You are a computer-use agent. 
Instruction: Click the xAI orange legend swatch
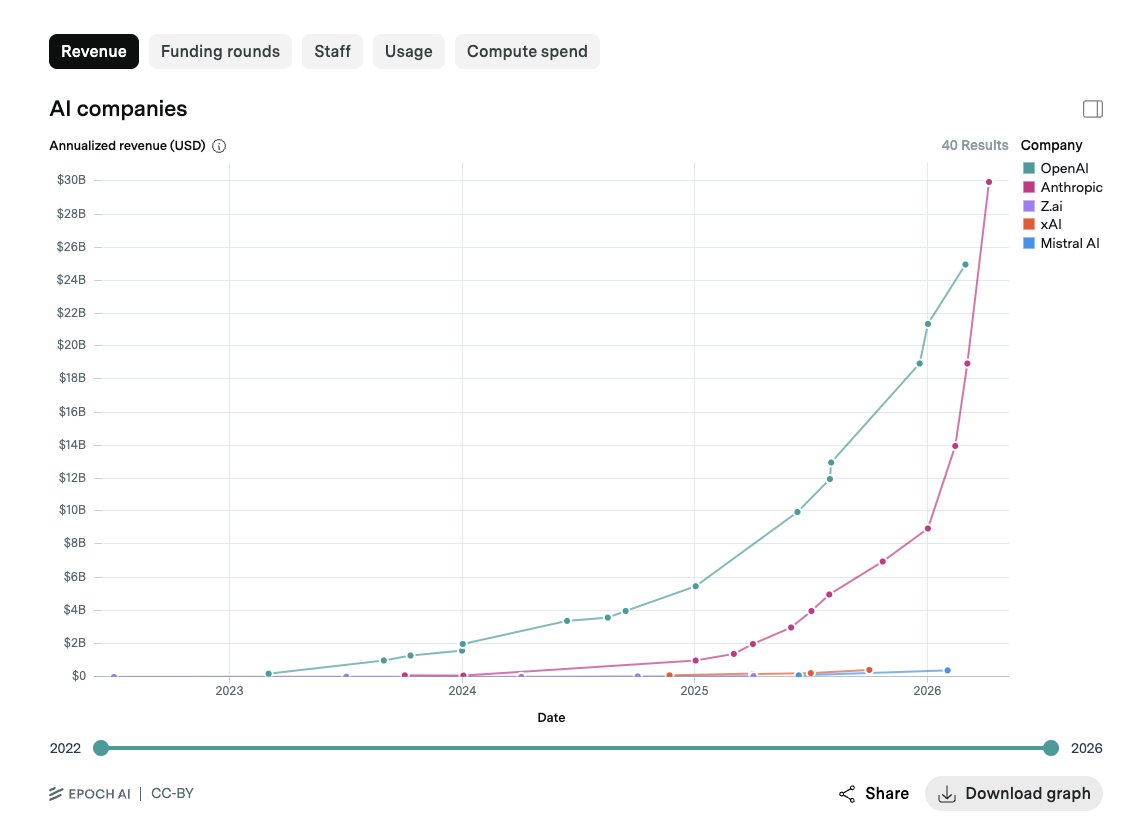1029,224
